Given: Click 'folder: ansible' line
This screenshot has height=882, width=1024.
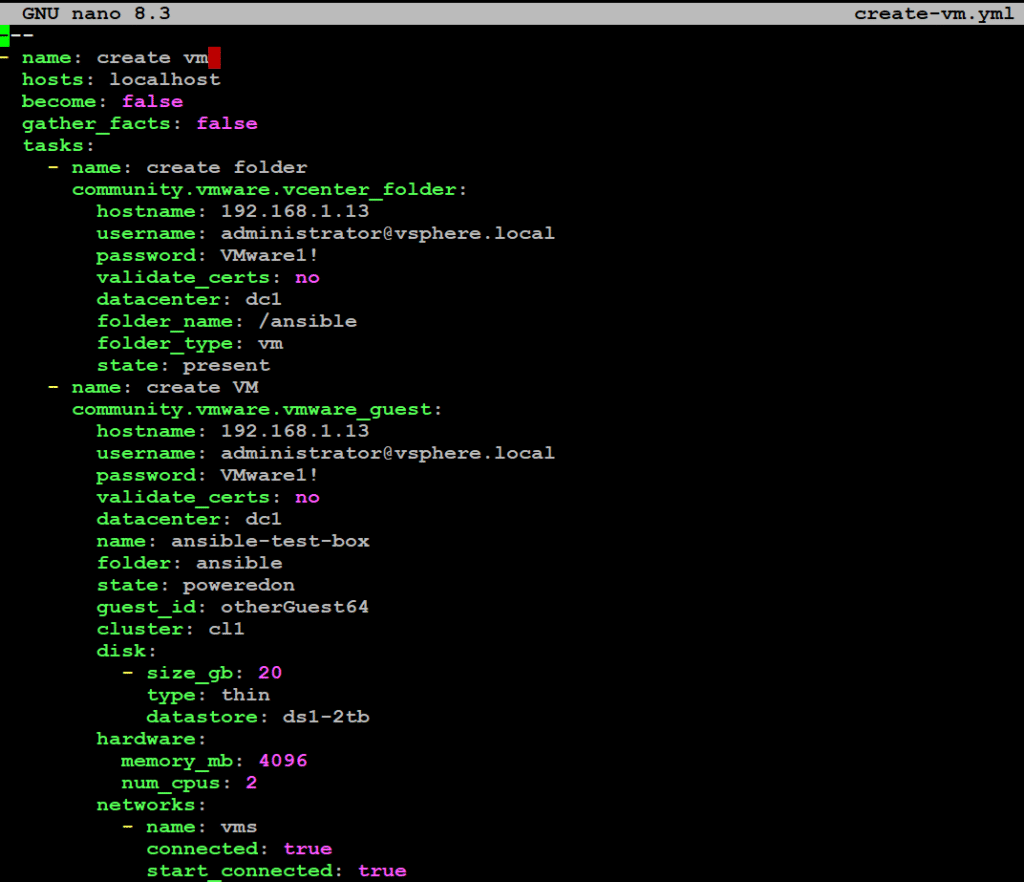Looking at the screenshot, I should point(189,563).
